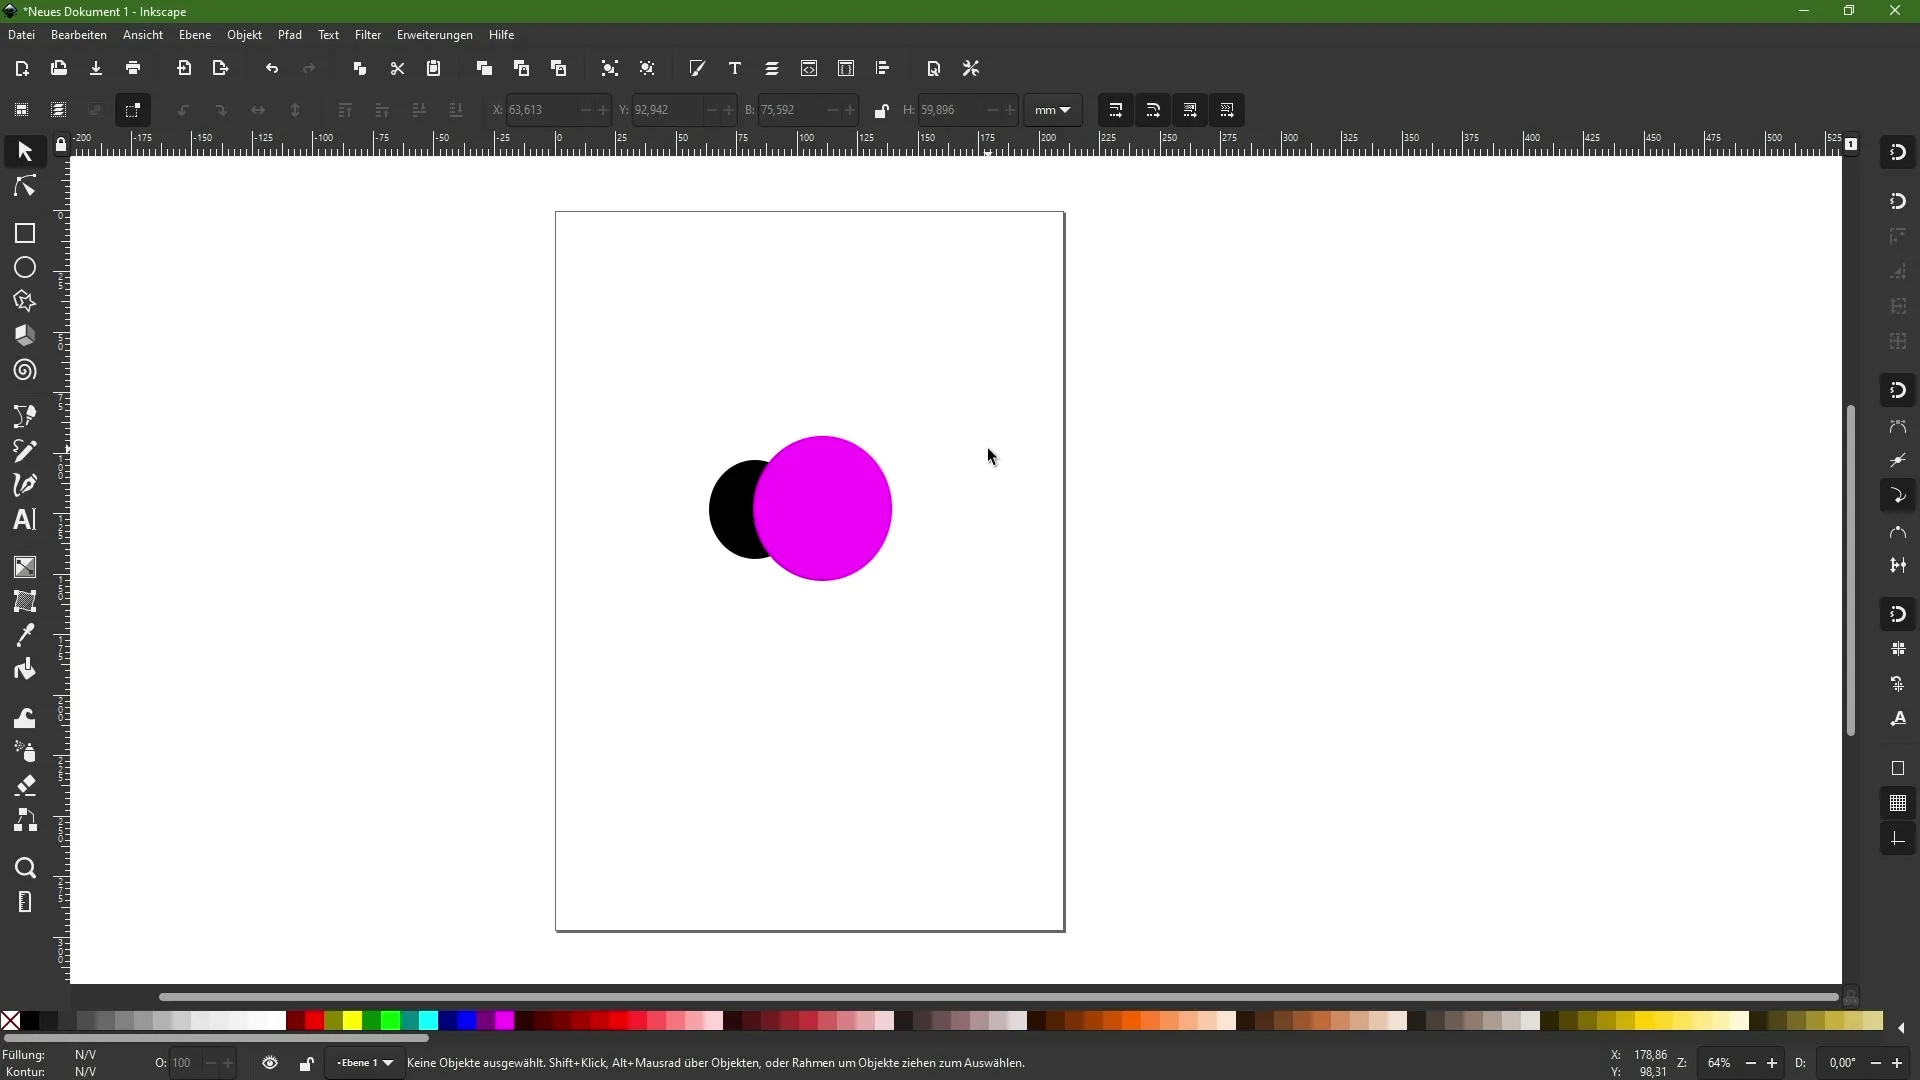Decrease the Y position value
The height and width of the screenshot is (1080, 1920).
pyautogui.click(x=711, y=110)
